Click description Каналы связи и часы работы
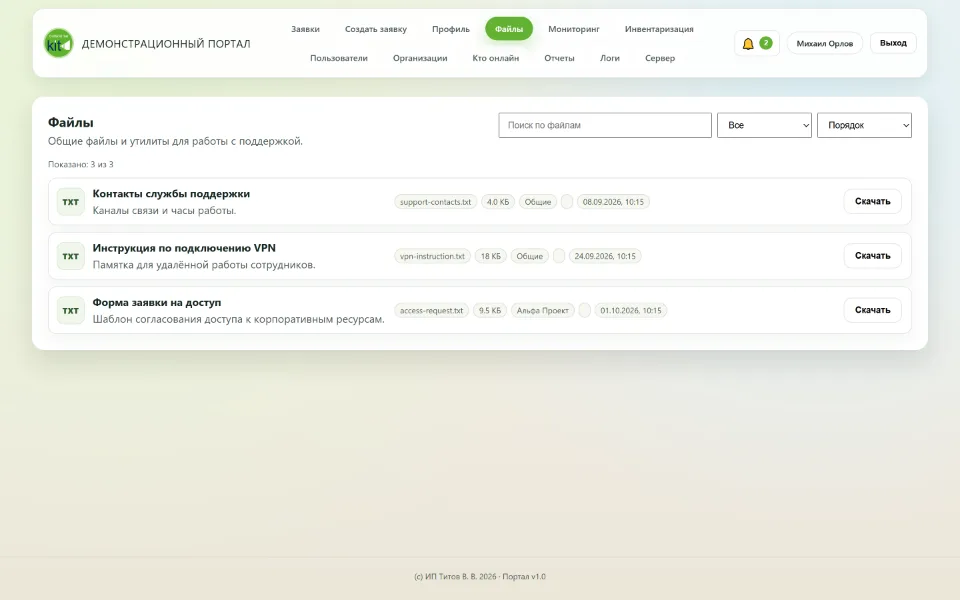Viewport: 960px width, 600px height. tap(164, 211)
